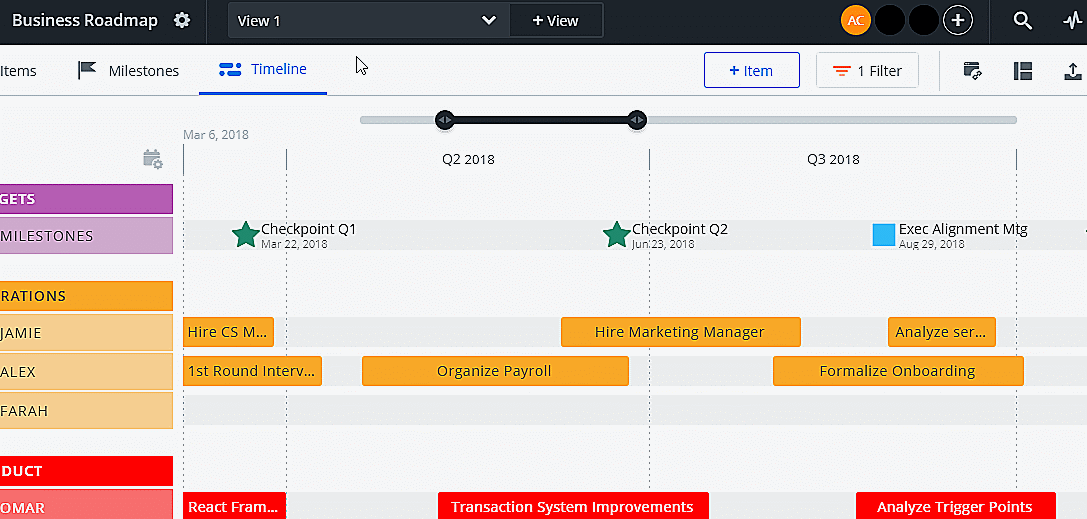Click the AC user avatar
This screenshot has width=1087, height=519.
click(x=856, y=20)
